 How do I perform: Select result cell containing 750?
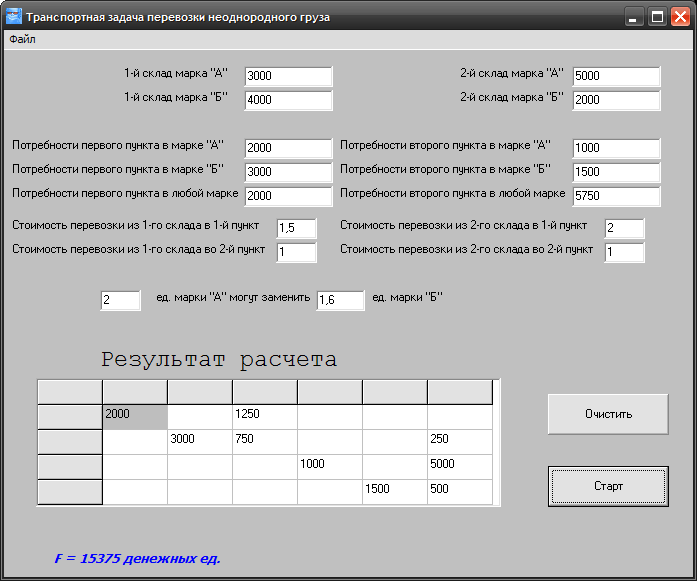pos(265,442)
